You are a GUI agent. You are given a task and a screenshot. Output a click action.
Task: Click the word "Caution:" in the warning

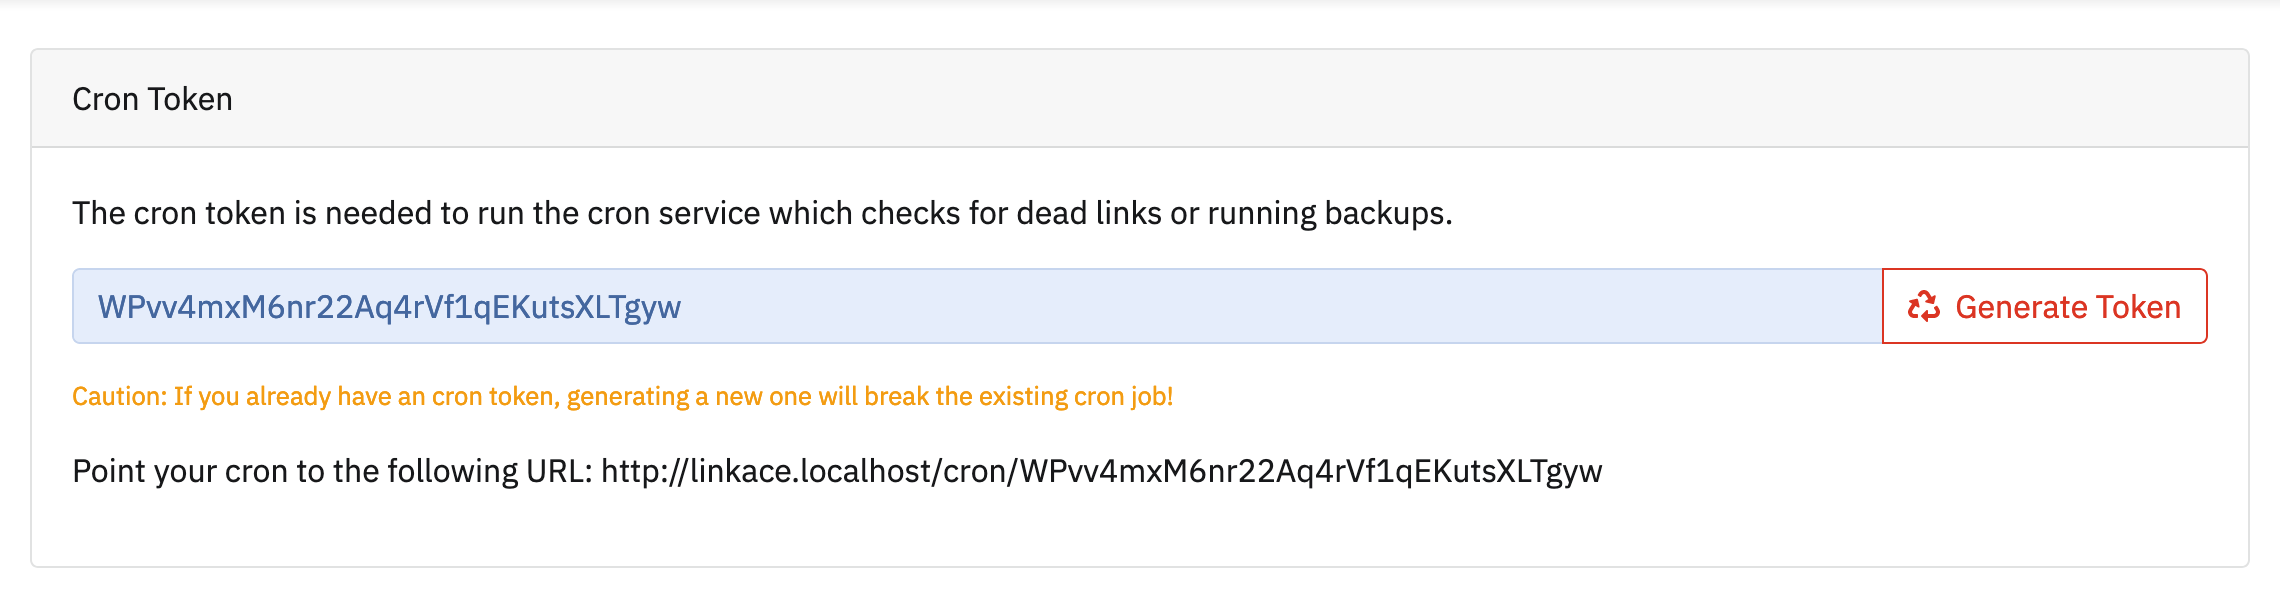click(119, 397)
